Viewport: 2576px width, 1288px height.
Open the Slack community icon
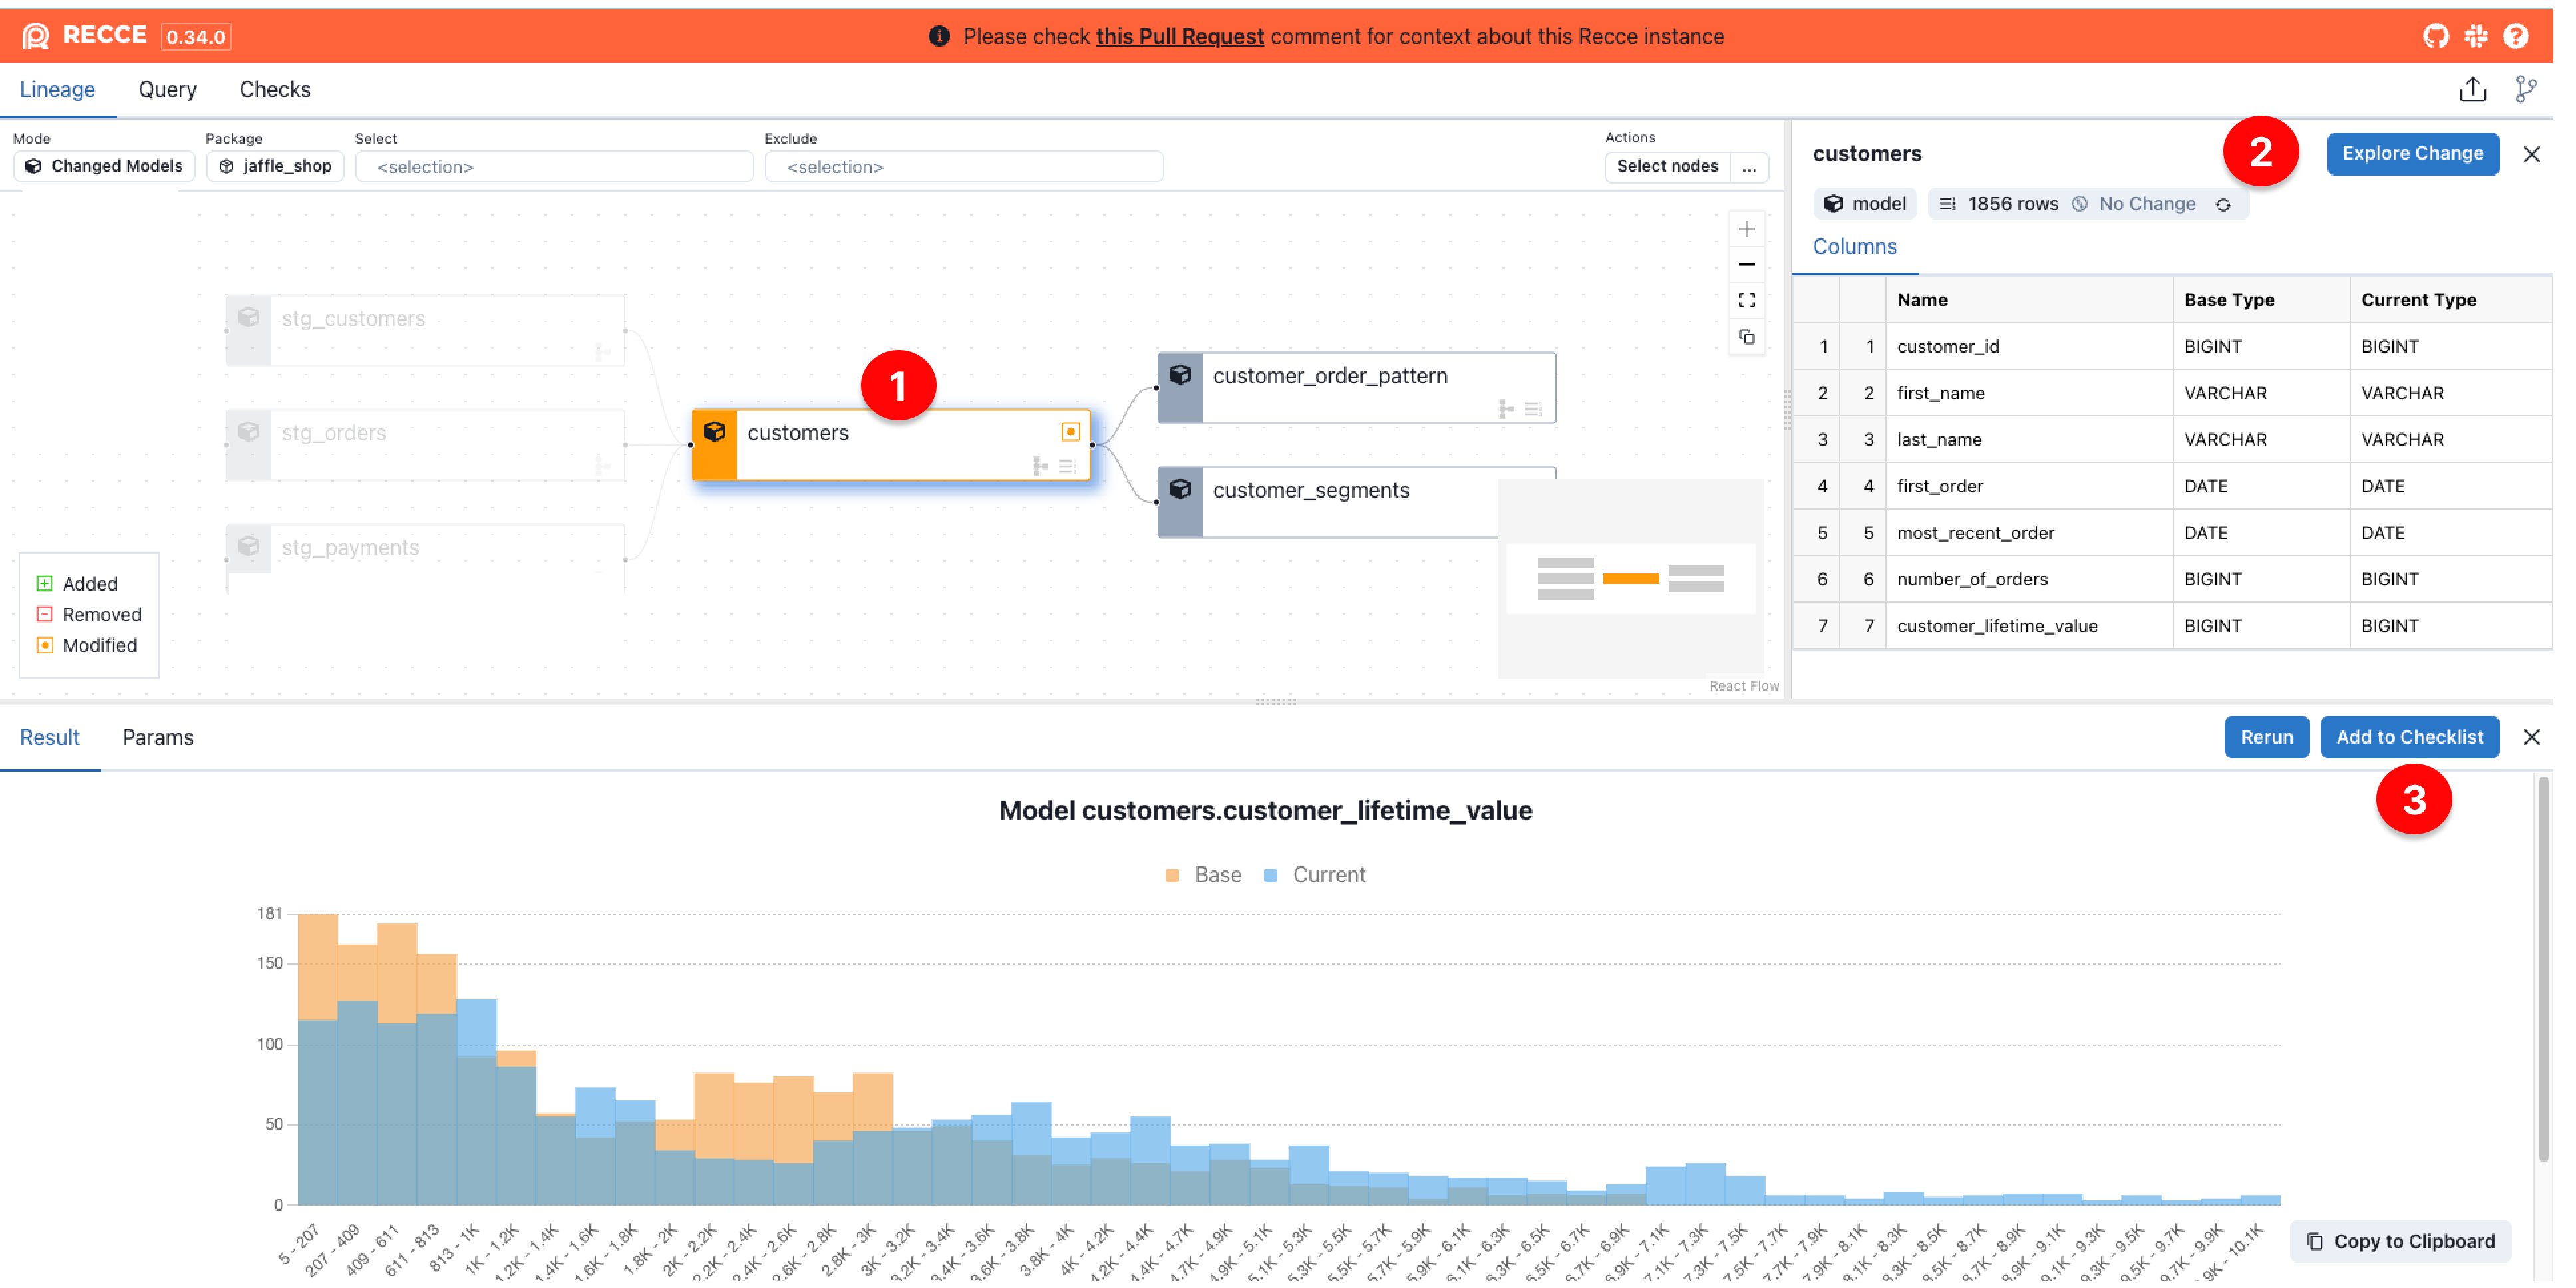coord(2476,36)
